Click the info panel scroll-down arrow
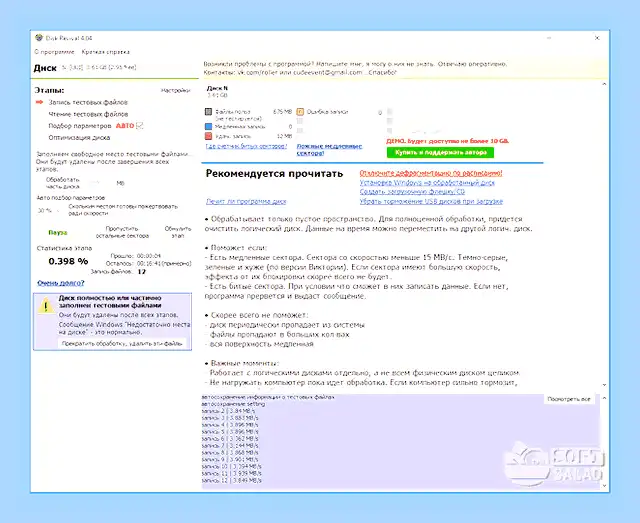This screenshot has width=640, height=523. [x=604, y=385]
